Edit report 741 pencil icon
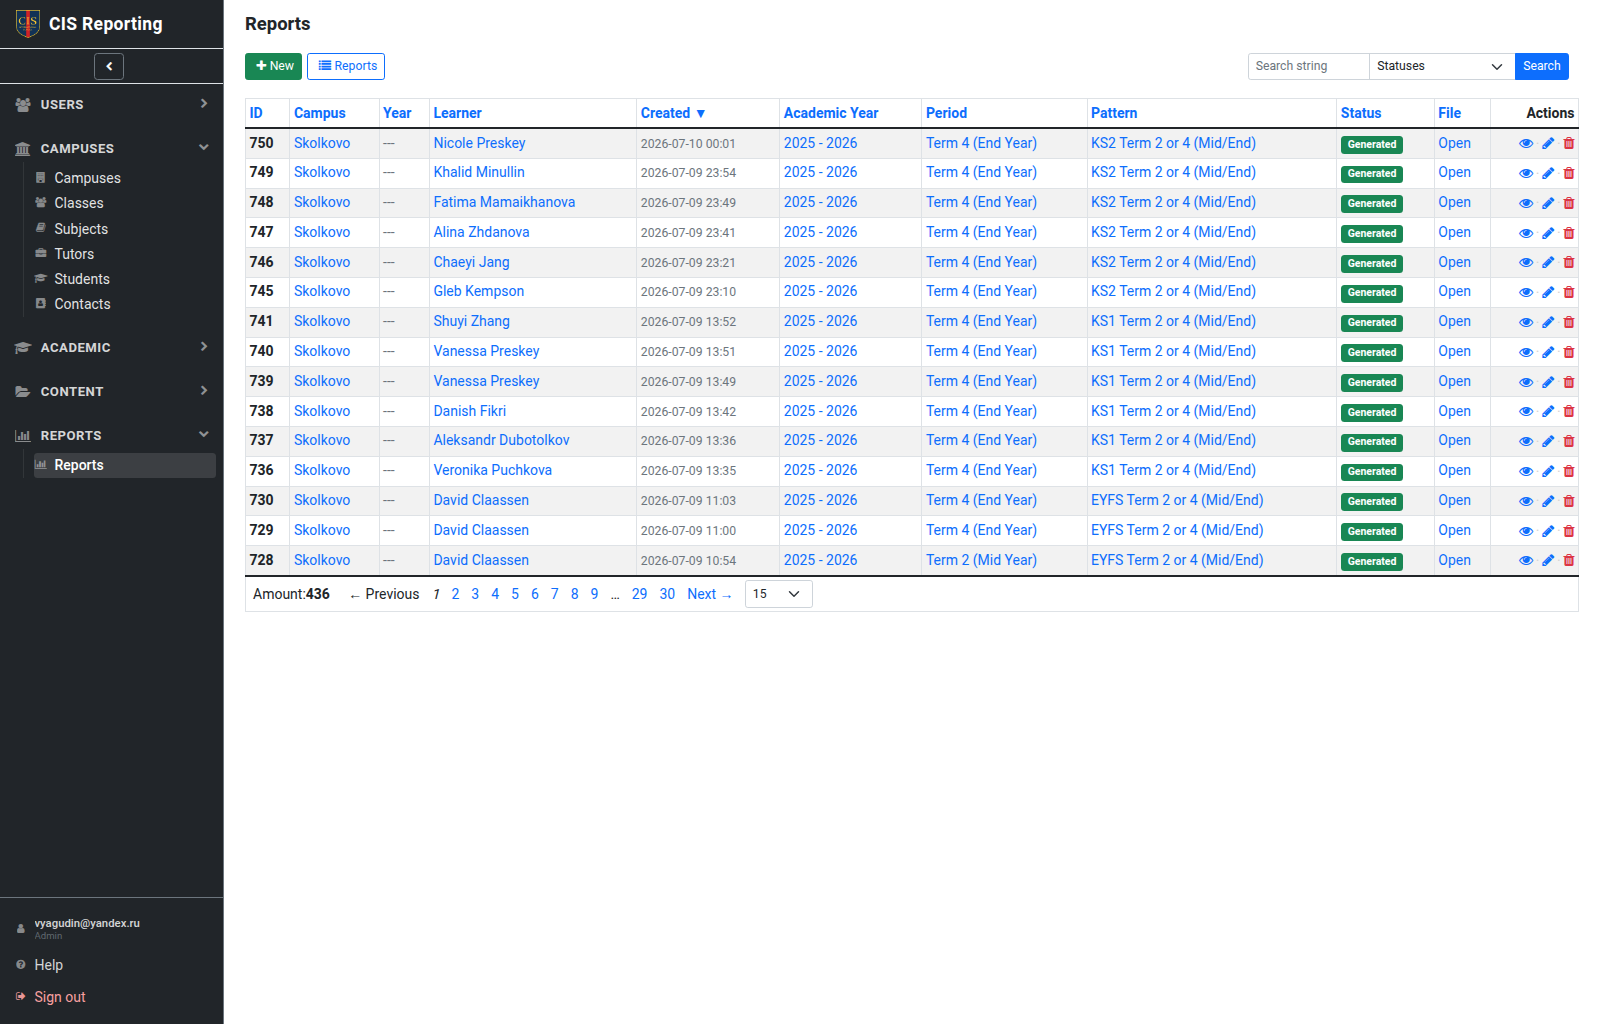This screenshot has width=1600, height=1024. click(x=1548, y=323)
